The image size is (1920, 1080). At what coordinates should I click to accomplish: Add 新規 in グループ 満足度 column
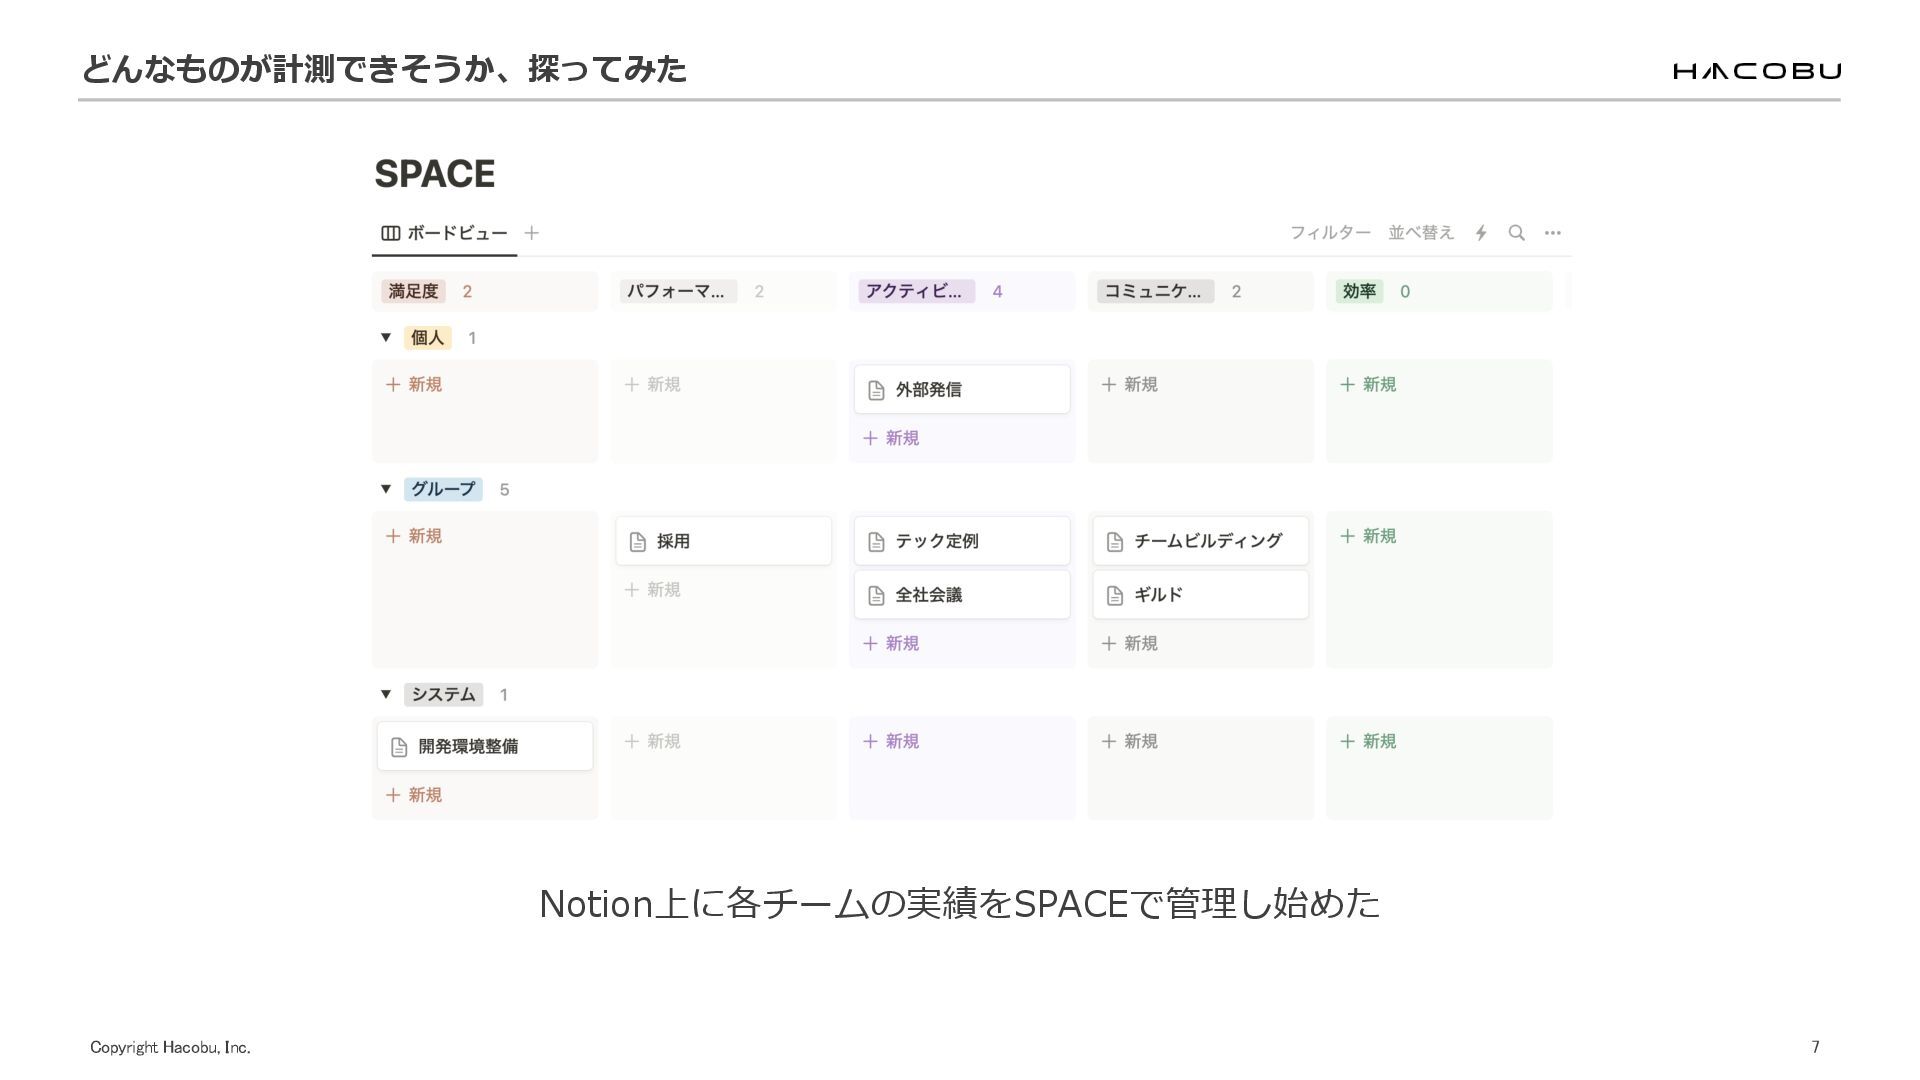pyautogui.click(x=414, y=536)
